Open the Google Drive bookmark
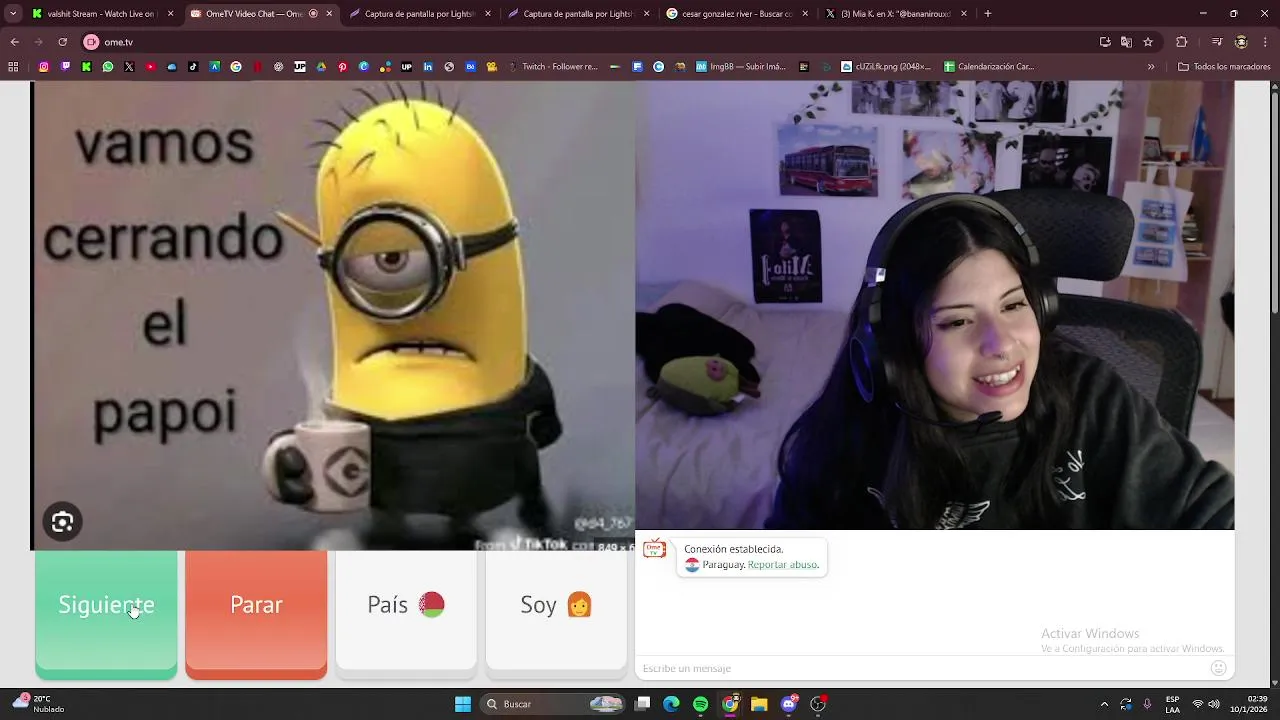This screenshot has height=720, width=1280. pyautogui.click(x=321, y=67)
